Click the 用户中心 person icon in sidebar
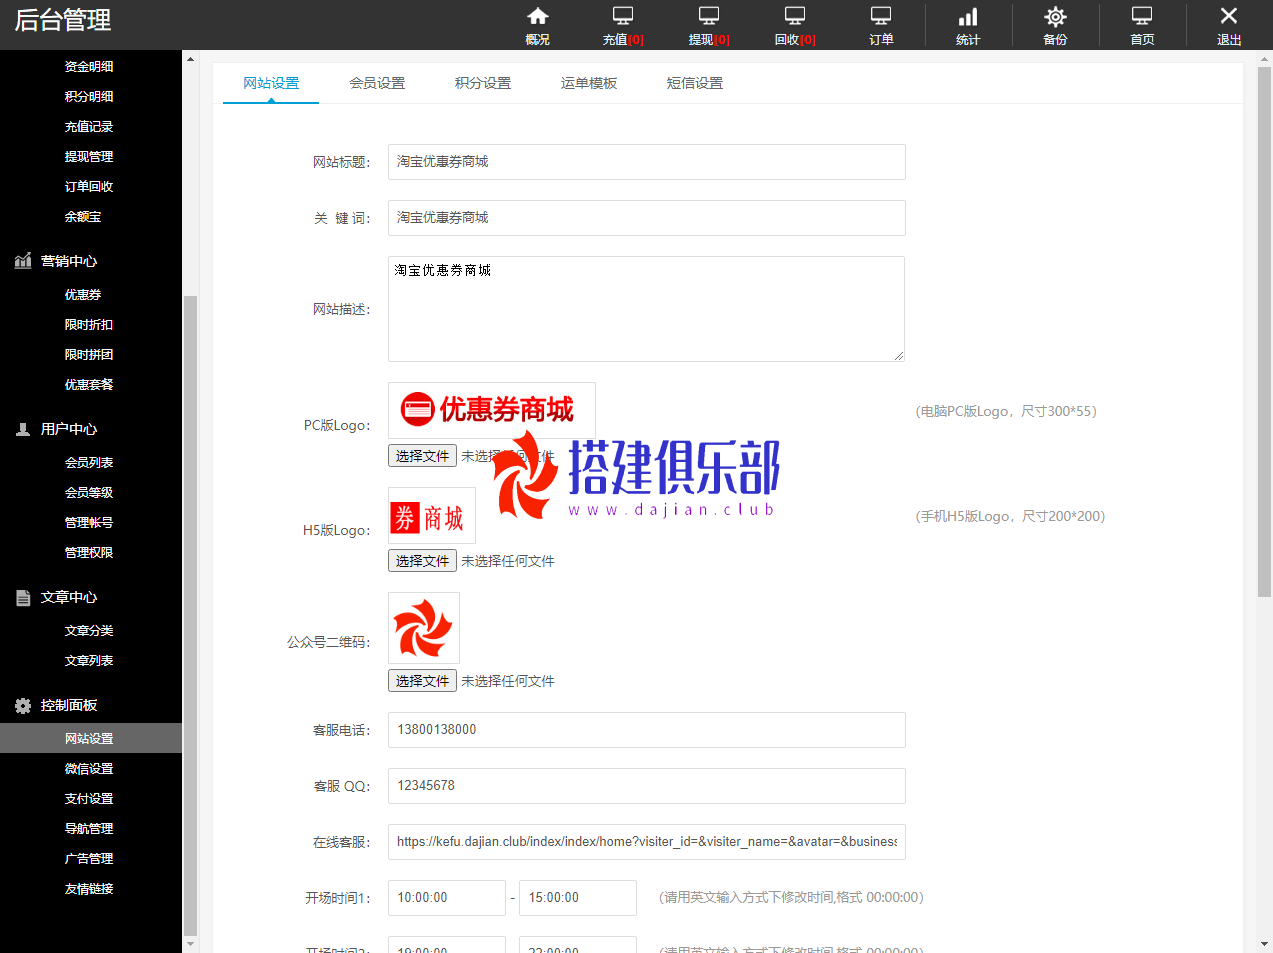 coord(23,429)
